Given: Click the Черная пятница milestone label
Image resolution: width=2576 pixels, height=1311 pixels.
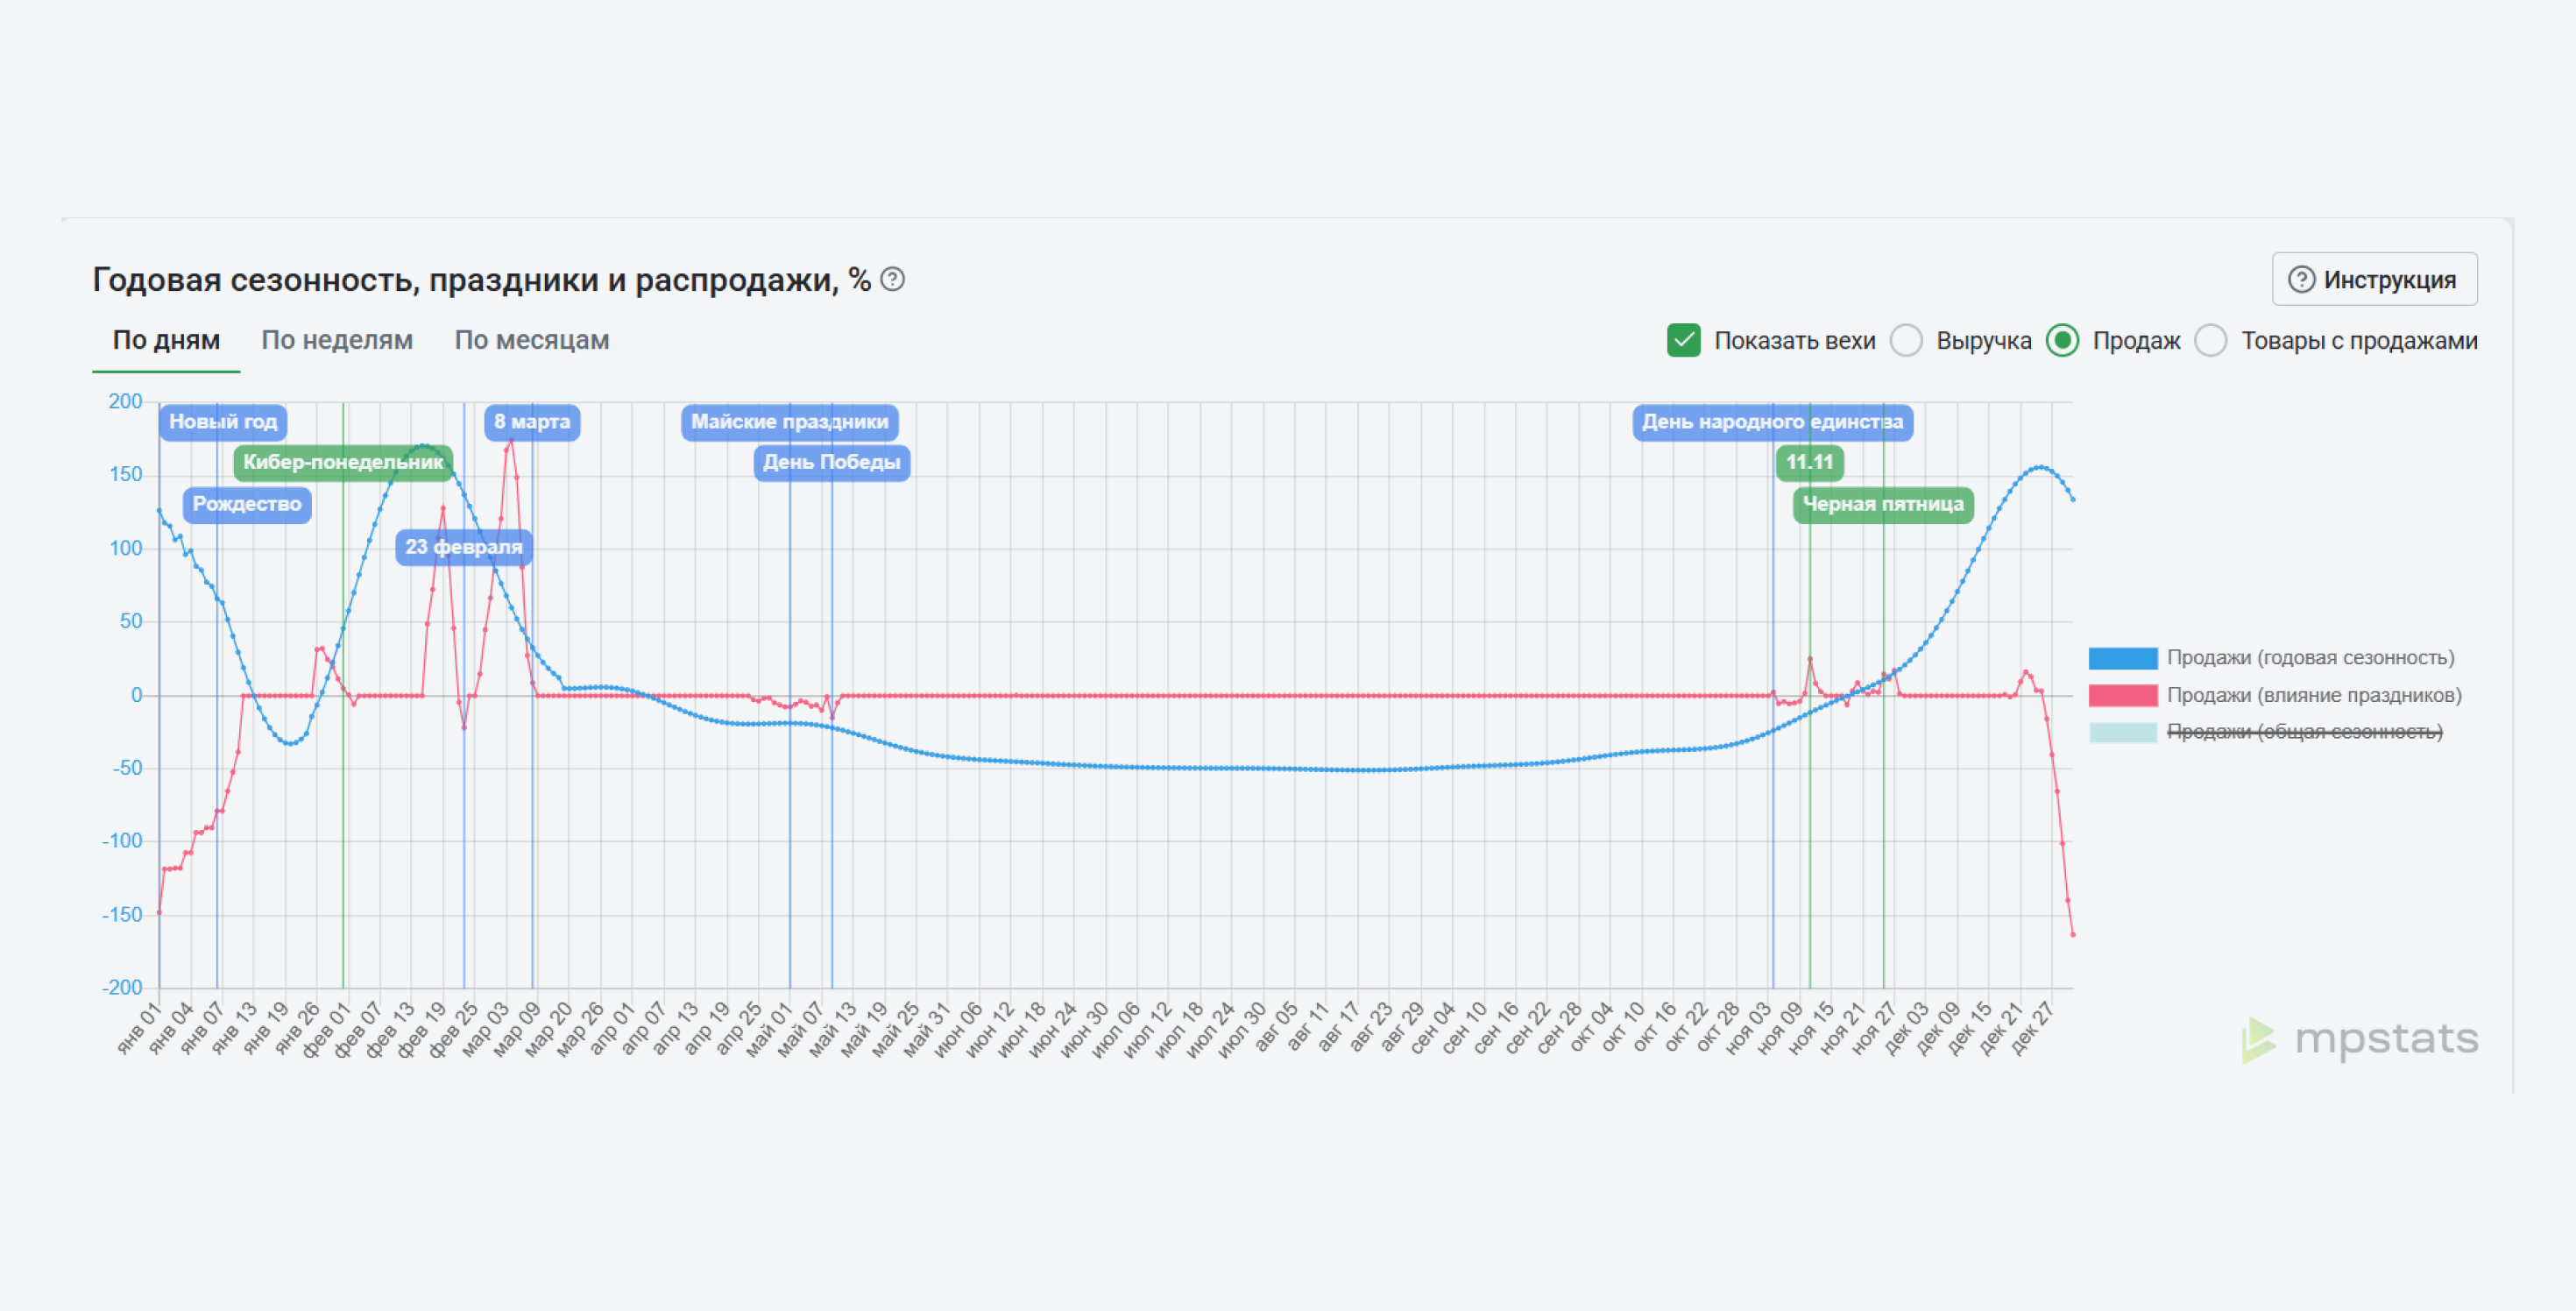Looking at the screenshot, I should pos(1883,505).
